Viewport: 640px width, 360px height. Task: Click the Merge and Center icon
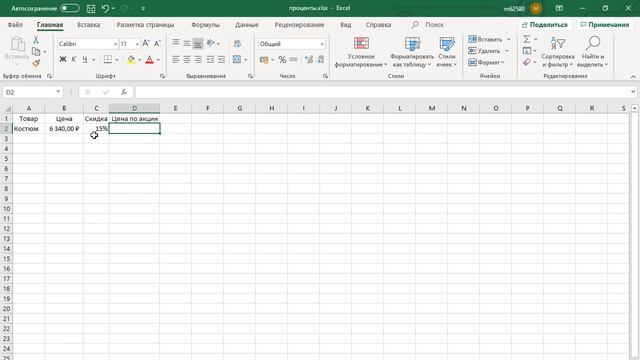click(x=237, y=60)
